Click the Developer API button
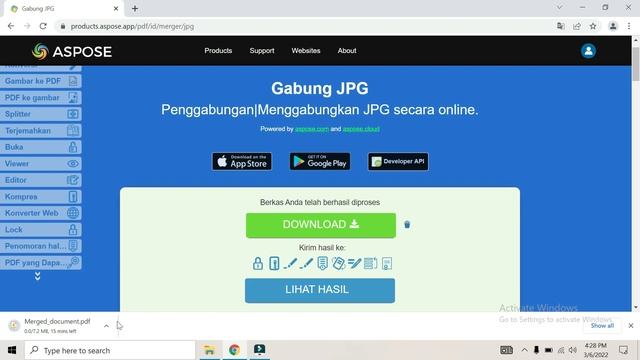This screenshot has width=640, height=360. tap(398, 162)
